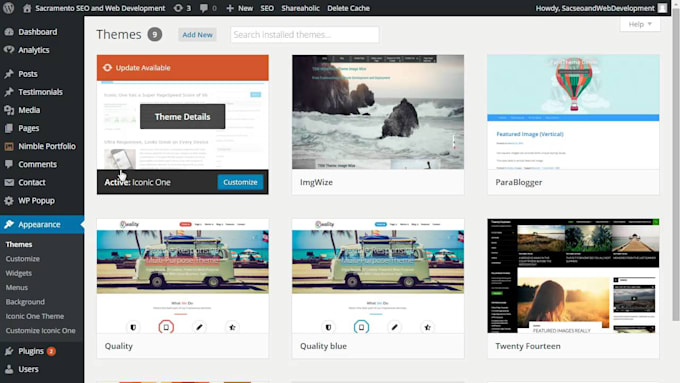Click the ParaBlogger theme name
This screenshot has height=383, width=680.
tap(519, 182)
